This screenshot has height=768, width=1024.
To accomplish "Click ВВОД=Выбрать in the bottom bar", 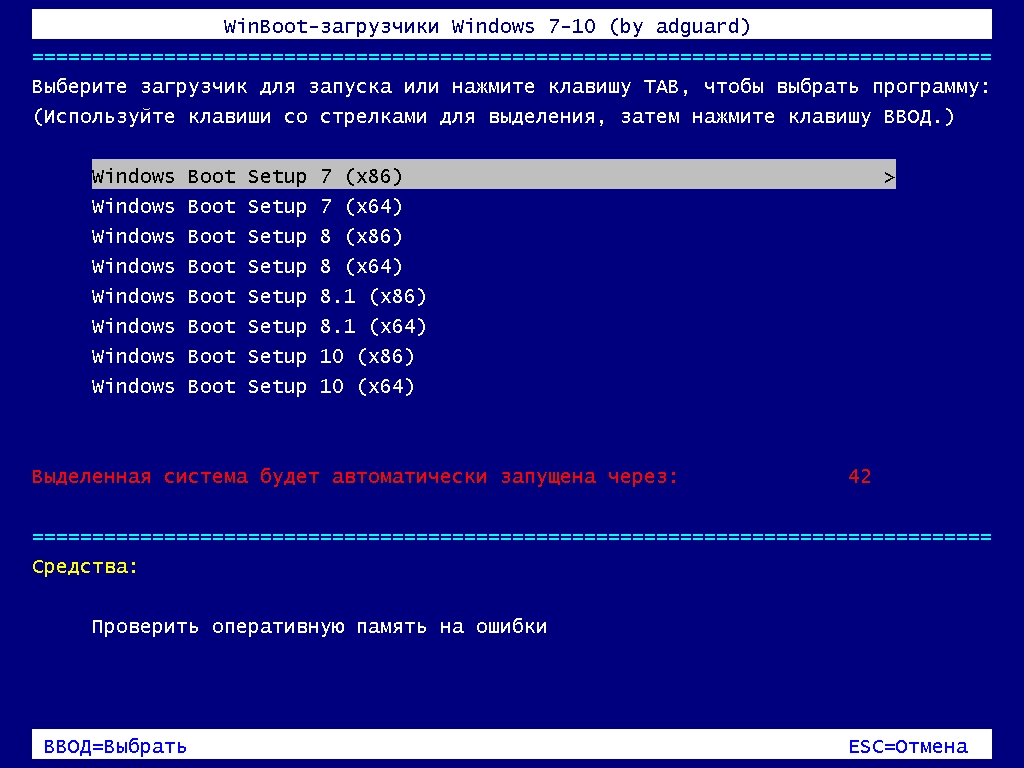I will click(115, 746).
